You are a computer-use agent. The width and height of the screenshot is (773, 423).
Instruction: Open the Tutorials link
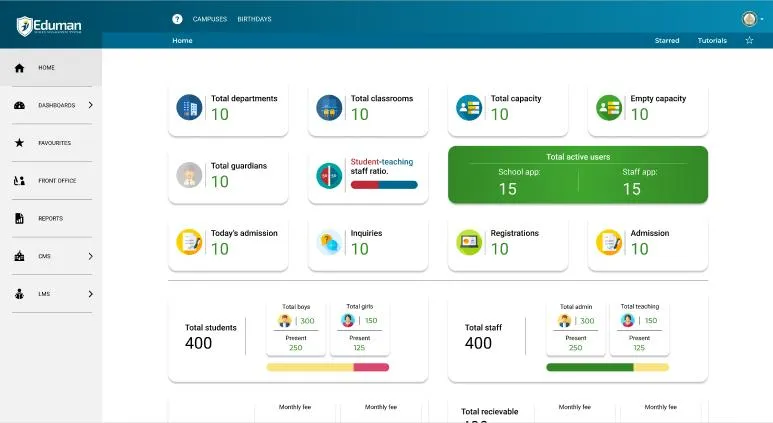(712, 41)
